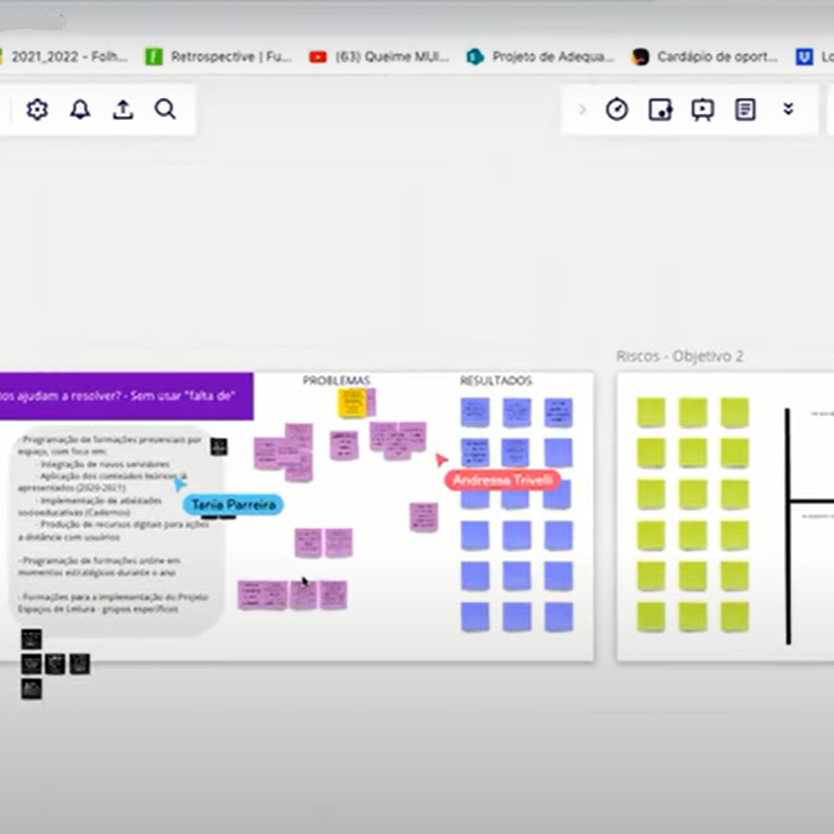Viewport: 834px width, 834px height.
Task: Open the notes document icon
Action: point(745,110)
